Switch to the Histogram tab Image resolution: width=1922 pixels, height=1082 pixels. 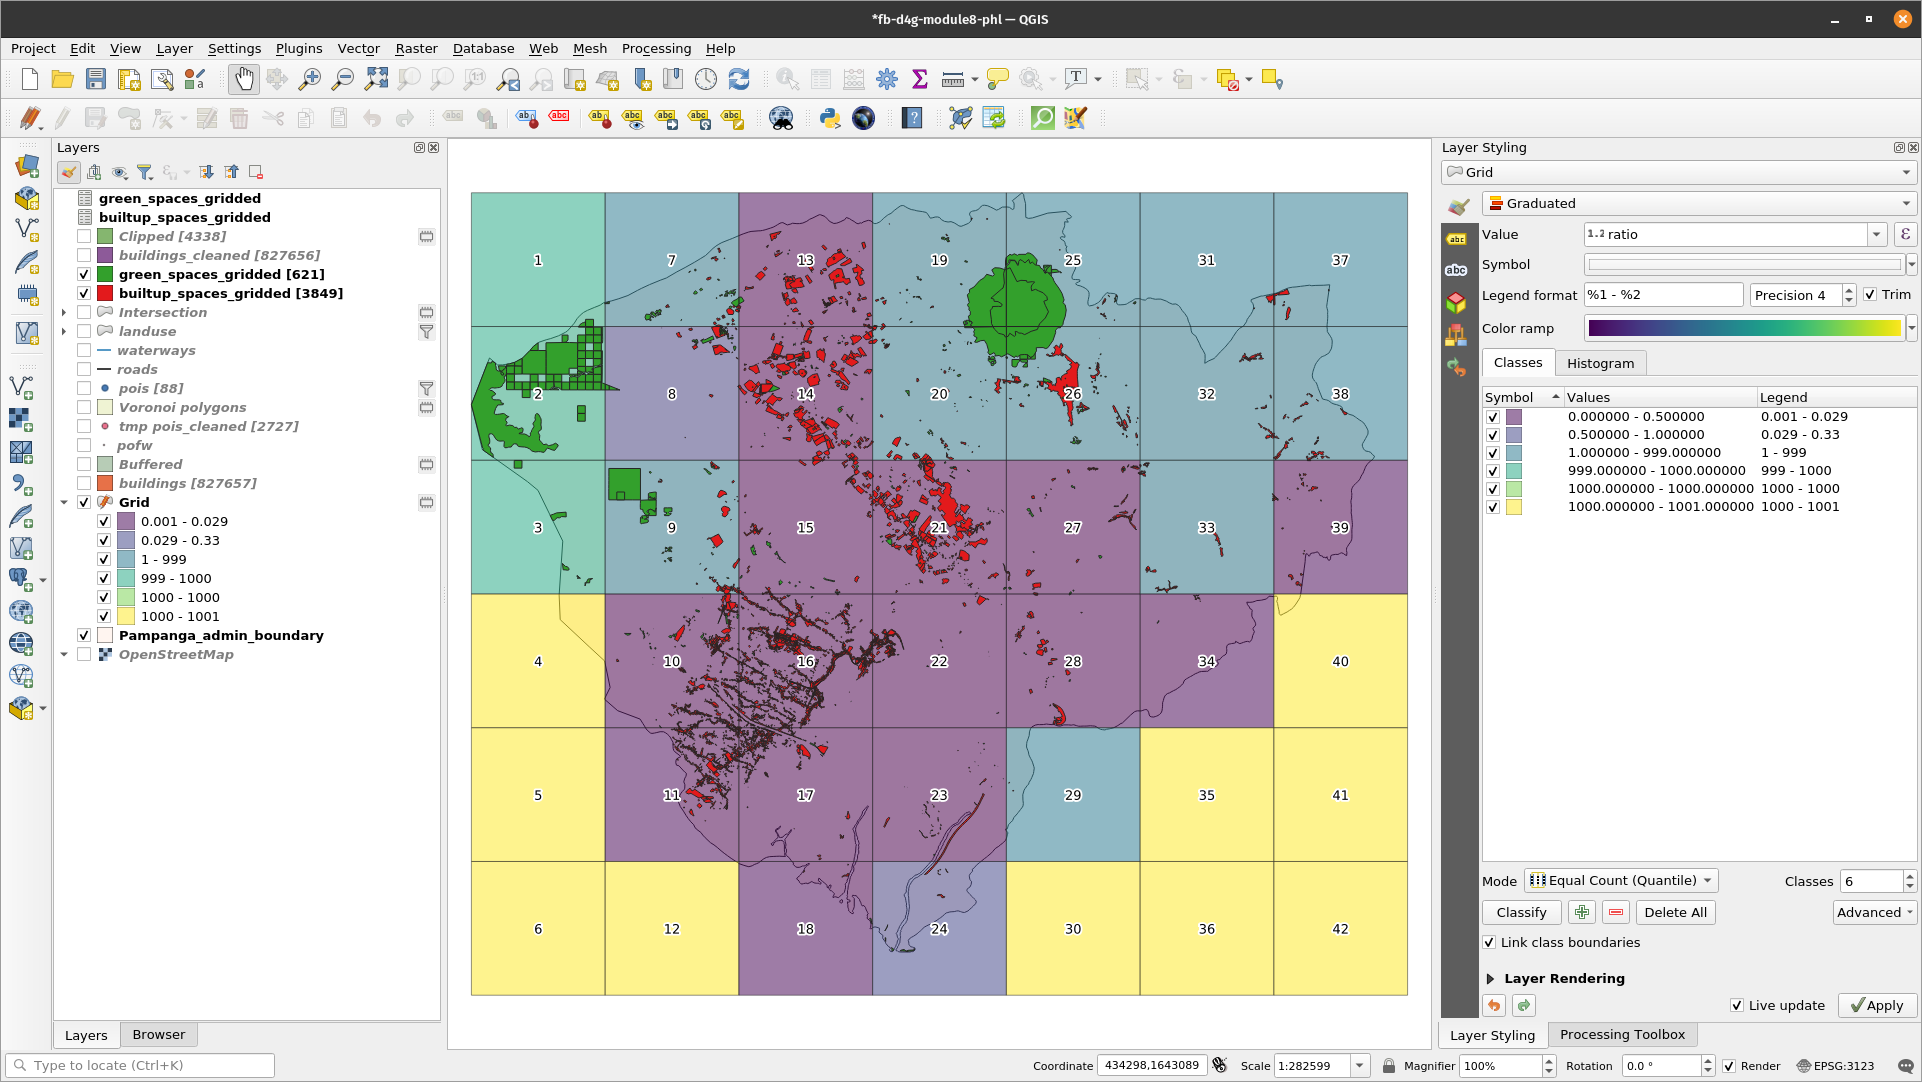1600,363
